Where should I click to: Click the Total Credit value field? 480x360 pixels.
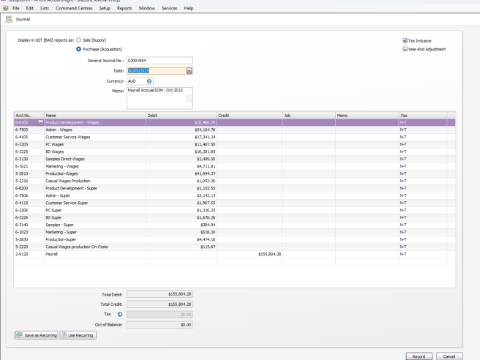coord(159,304)
